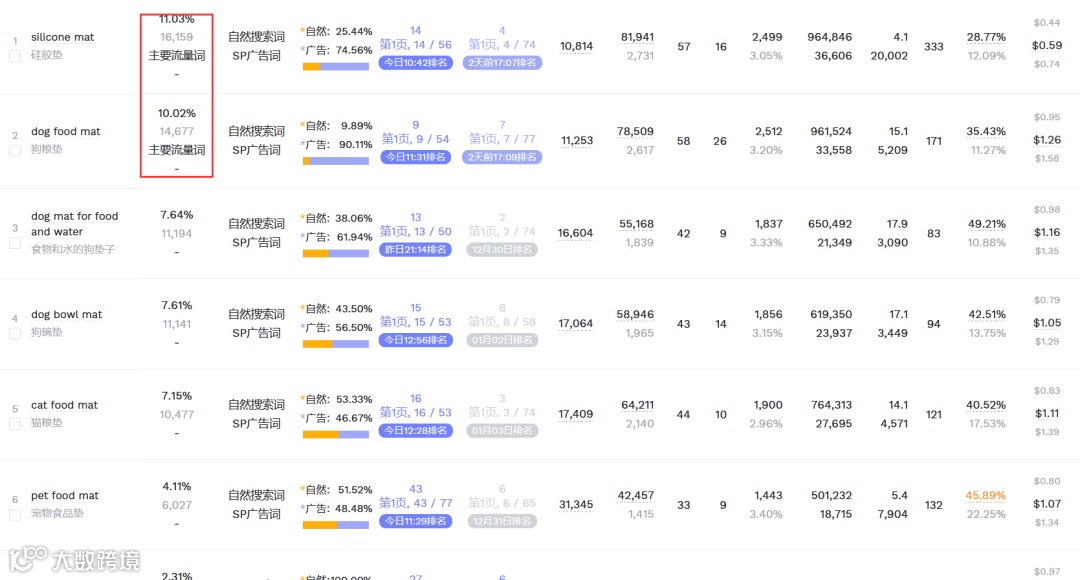Open the silicone mat keyword link
This screenshot has height=580, width=1080.
[62, 37]
